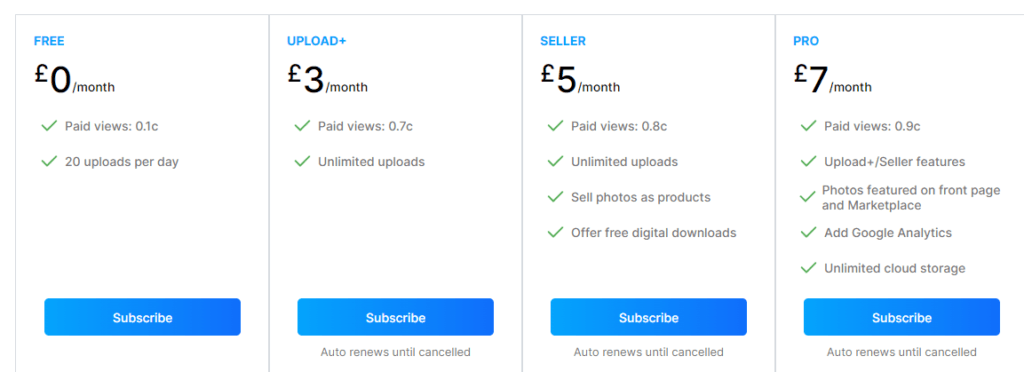
Task: Click checkmark next to Upload+/Seller features
Action: pos(808,161)
